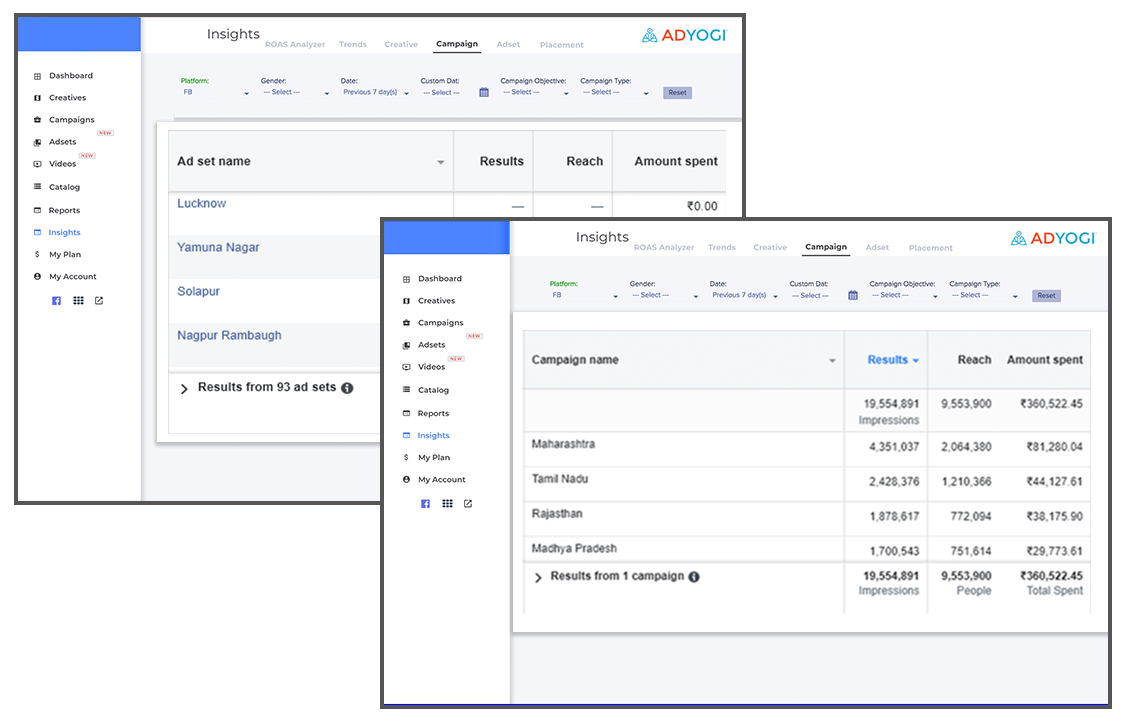
Task: Open Reports in the back window sidebar
Action: click(64, 211)
